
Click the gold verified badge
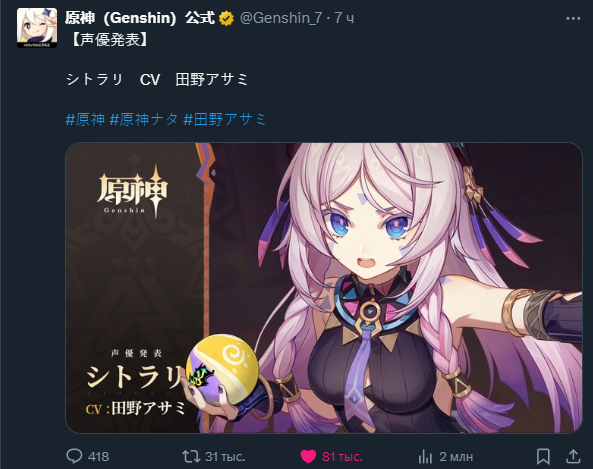(227, 18)
